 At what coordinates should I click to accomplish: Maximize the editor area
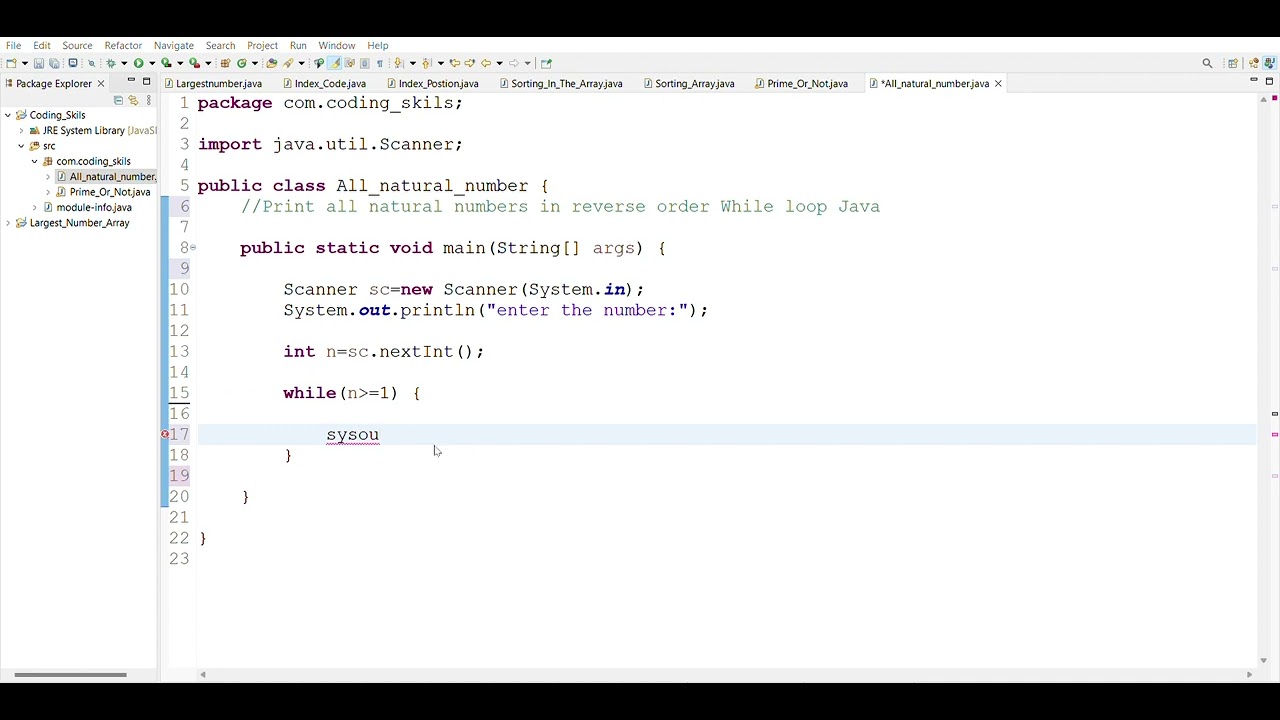tap(1269, 80)
